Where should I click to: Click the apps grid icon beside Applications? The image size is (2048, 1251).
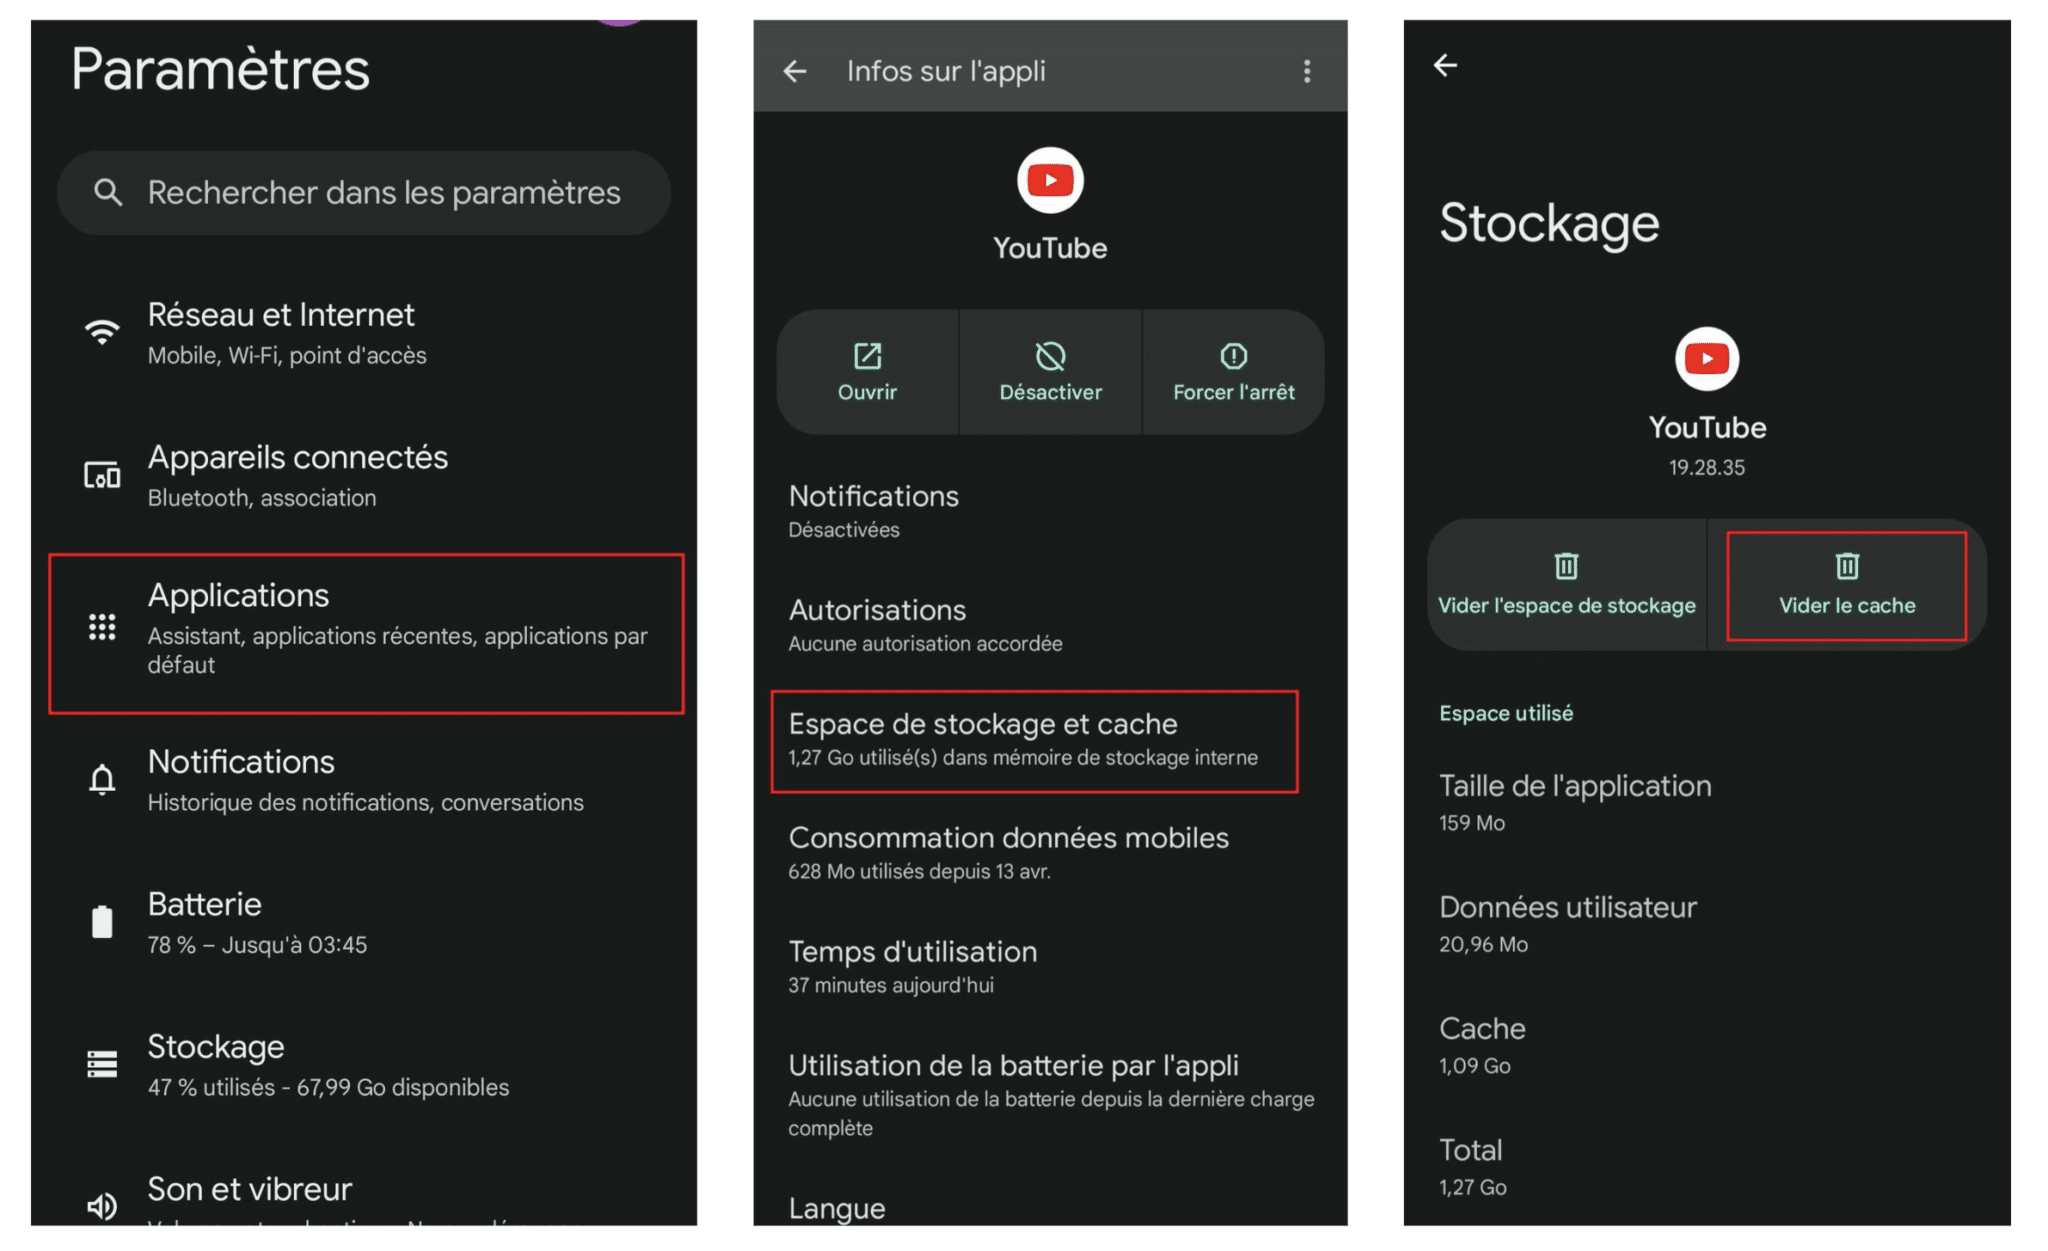(x=102, y=627)
